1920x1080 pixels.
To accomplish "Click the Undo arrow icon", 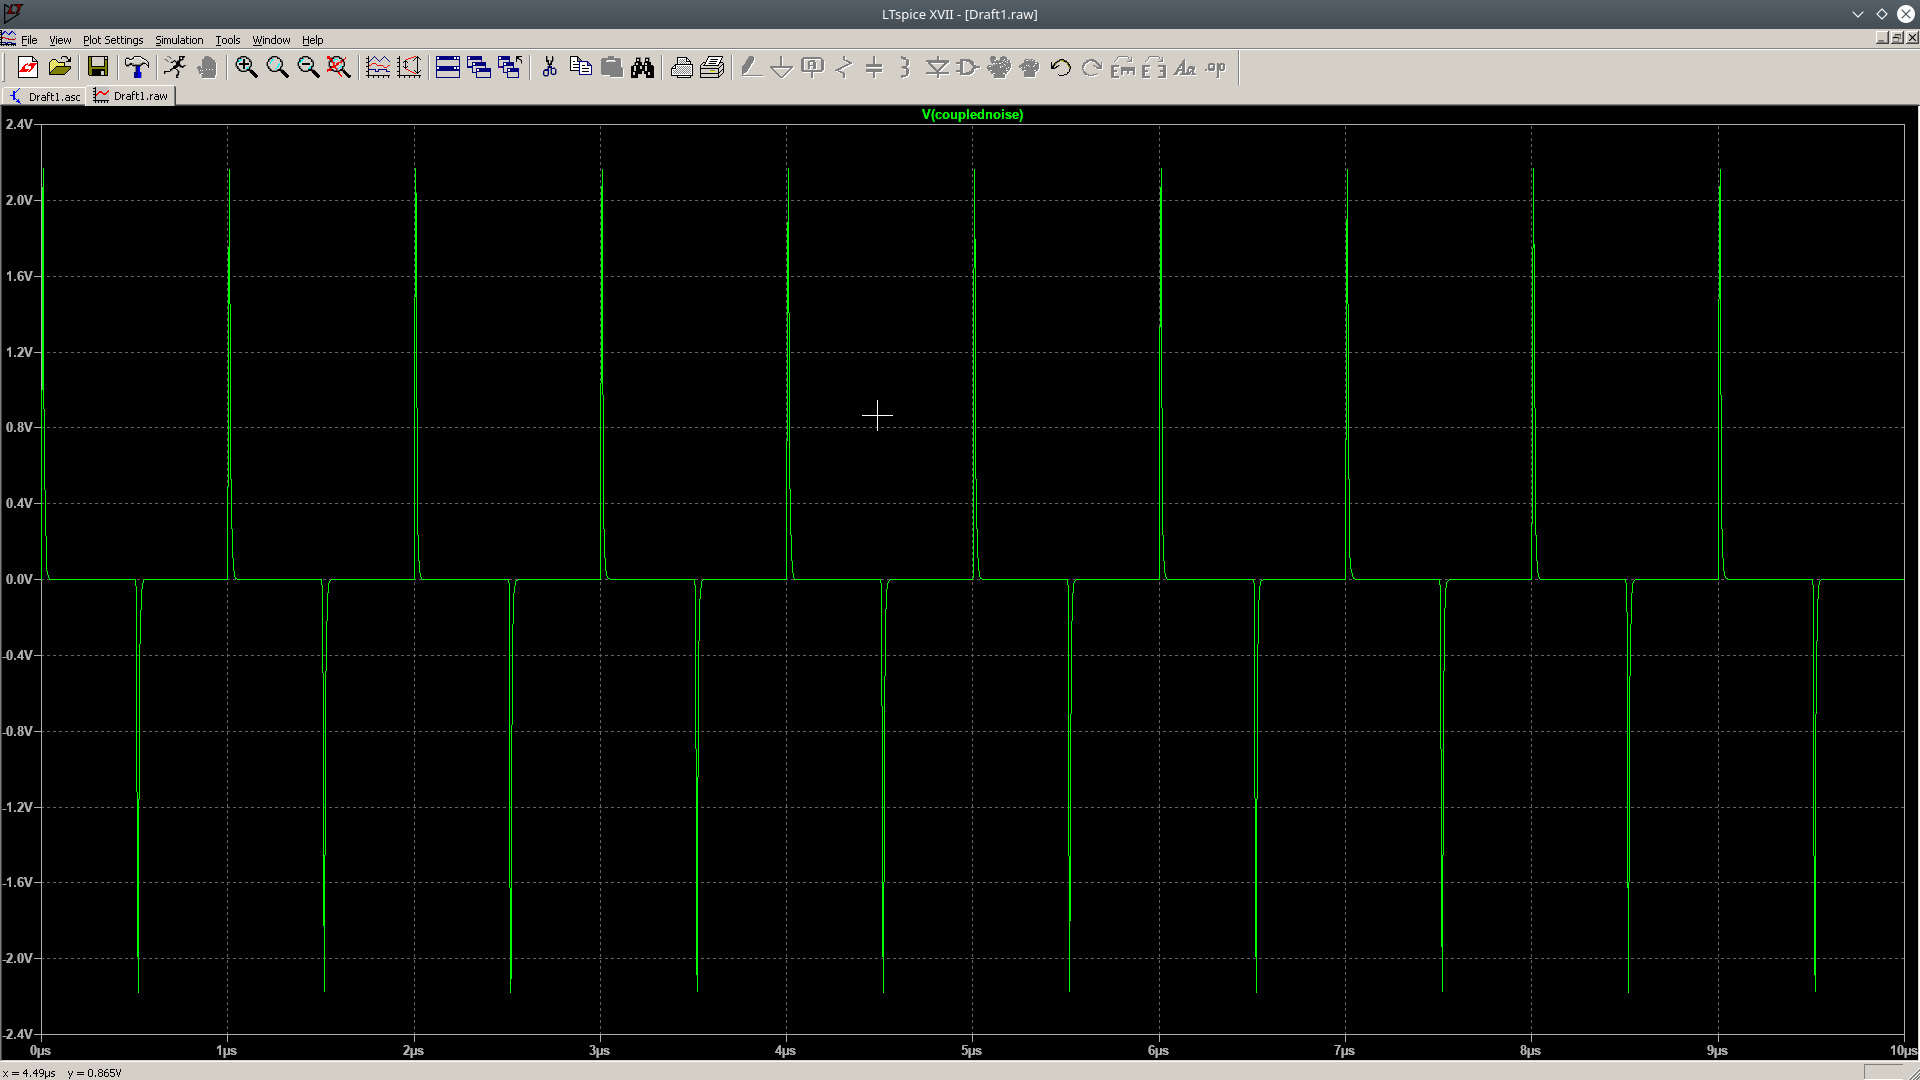I will point(1060,67).
